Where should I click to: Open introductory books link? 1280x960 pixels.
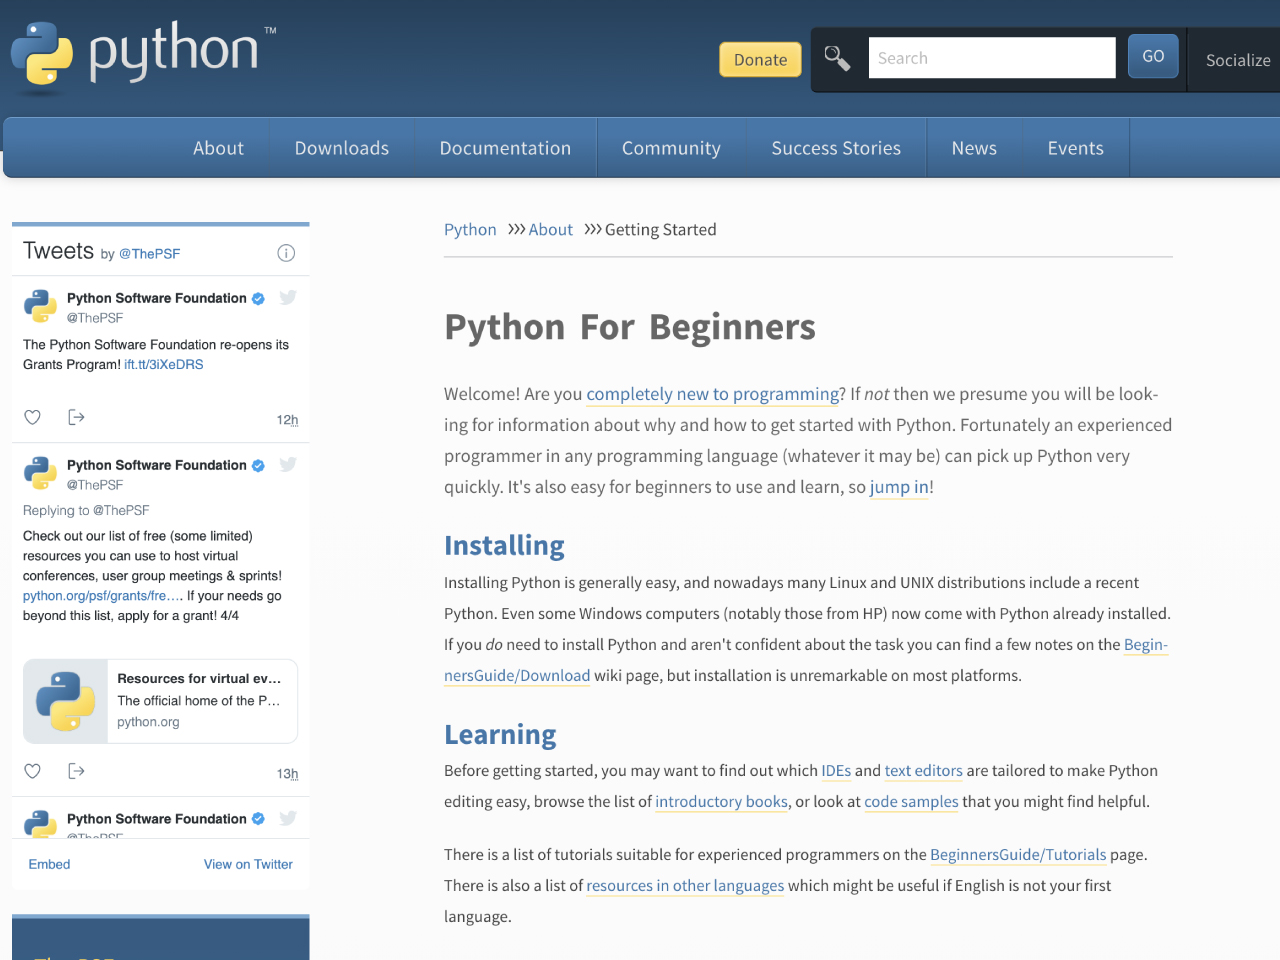(x=722, y=801)
